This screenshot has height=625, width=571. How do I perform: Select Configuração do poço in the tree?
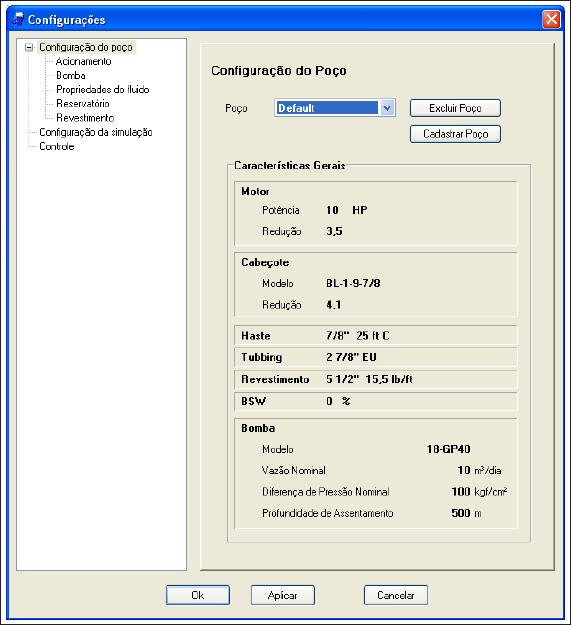point(86,47)
